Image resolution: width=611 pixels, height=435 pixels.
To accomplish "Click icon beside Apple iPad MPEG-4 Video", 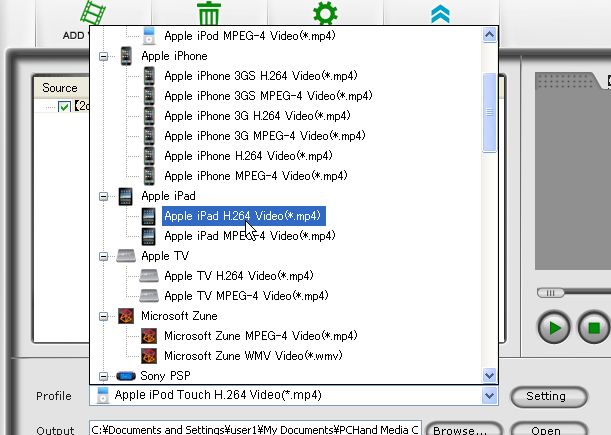I will point(148,236).
